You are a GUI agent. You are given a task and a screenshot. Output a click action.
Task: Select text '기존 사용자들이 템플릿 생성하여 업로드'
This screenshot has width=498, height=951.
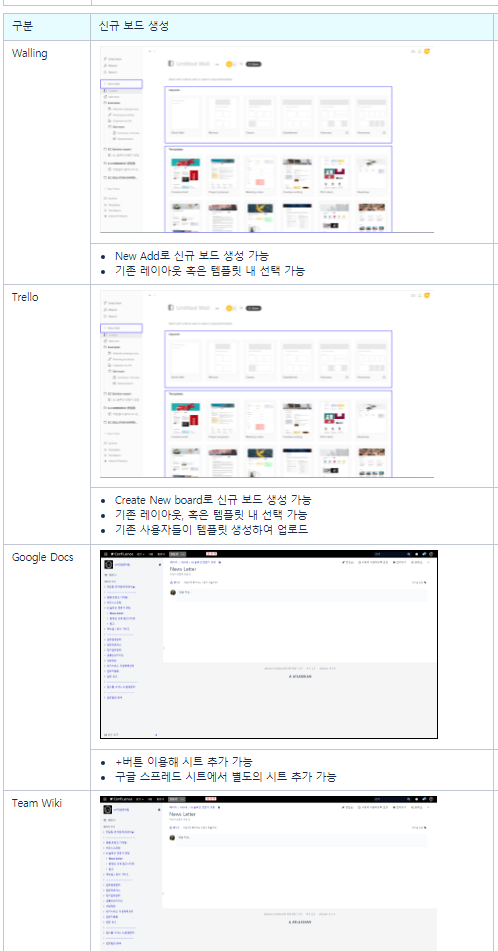pos(212,529)
